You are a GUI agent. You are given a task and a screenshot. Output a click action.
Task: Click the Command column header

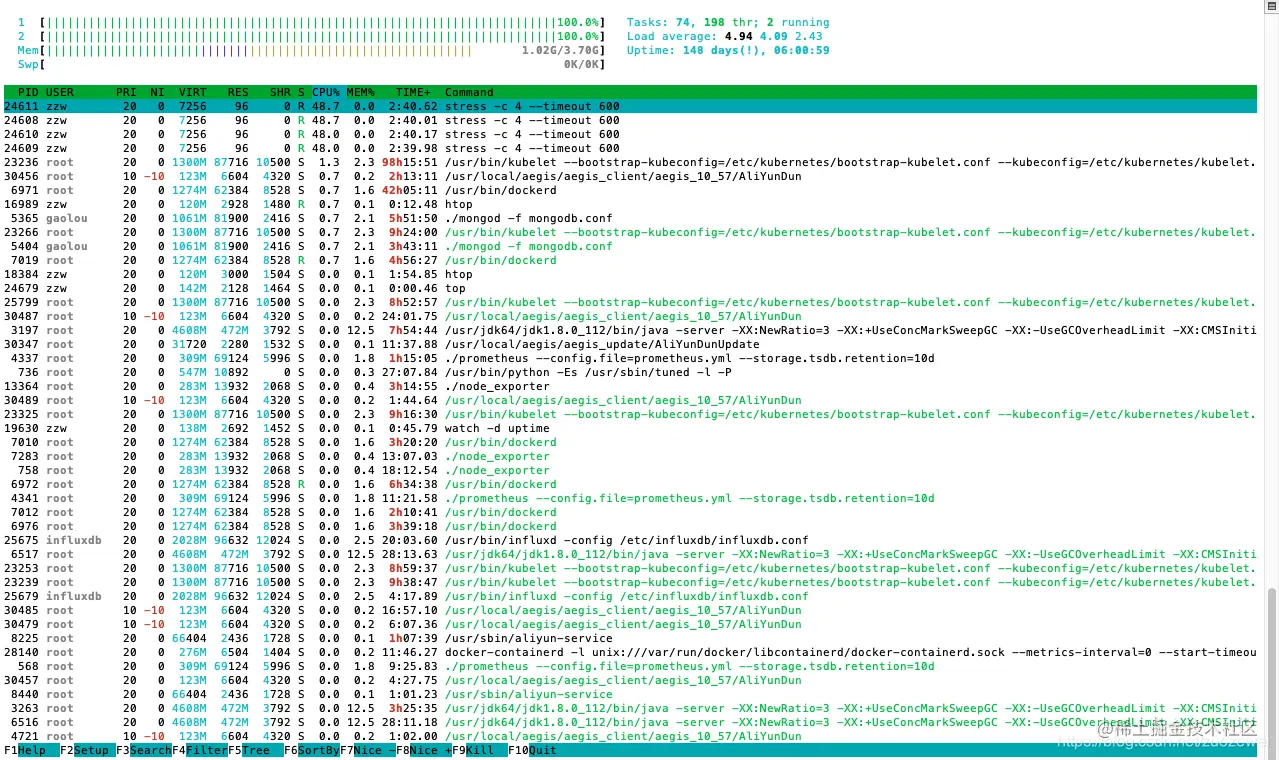point(469,92)
